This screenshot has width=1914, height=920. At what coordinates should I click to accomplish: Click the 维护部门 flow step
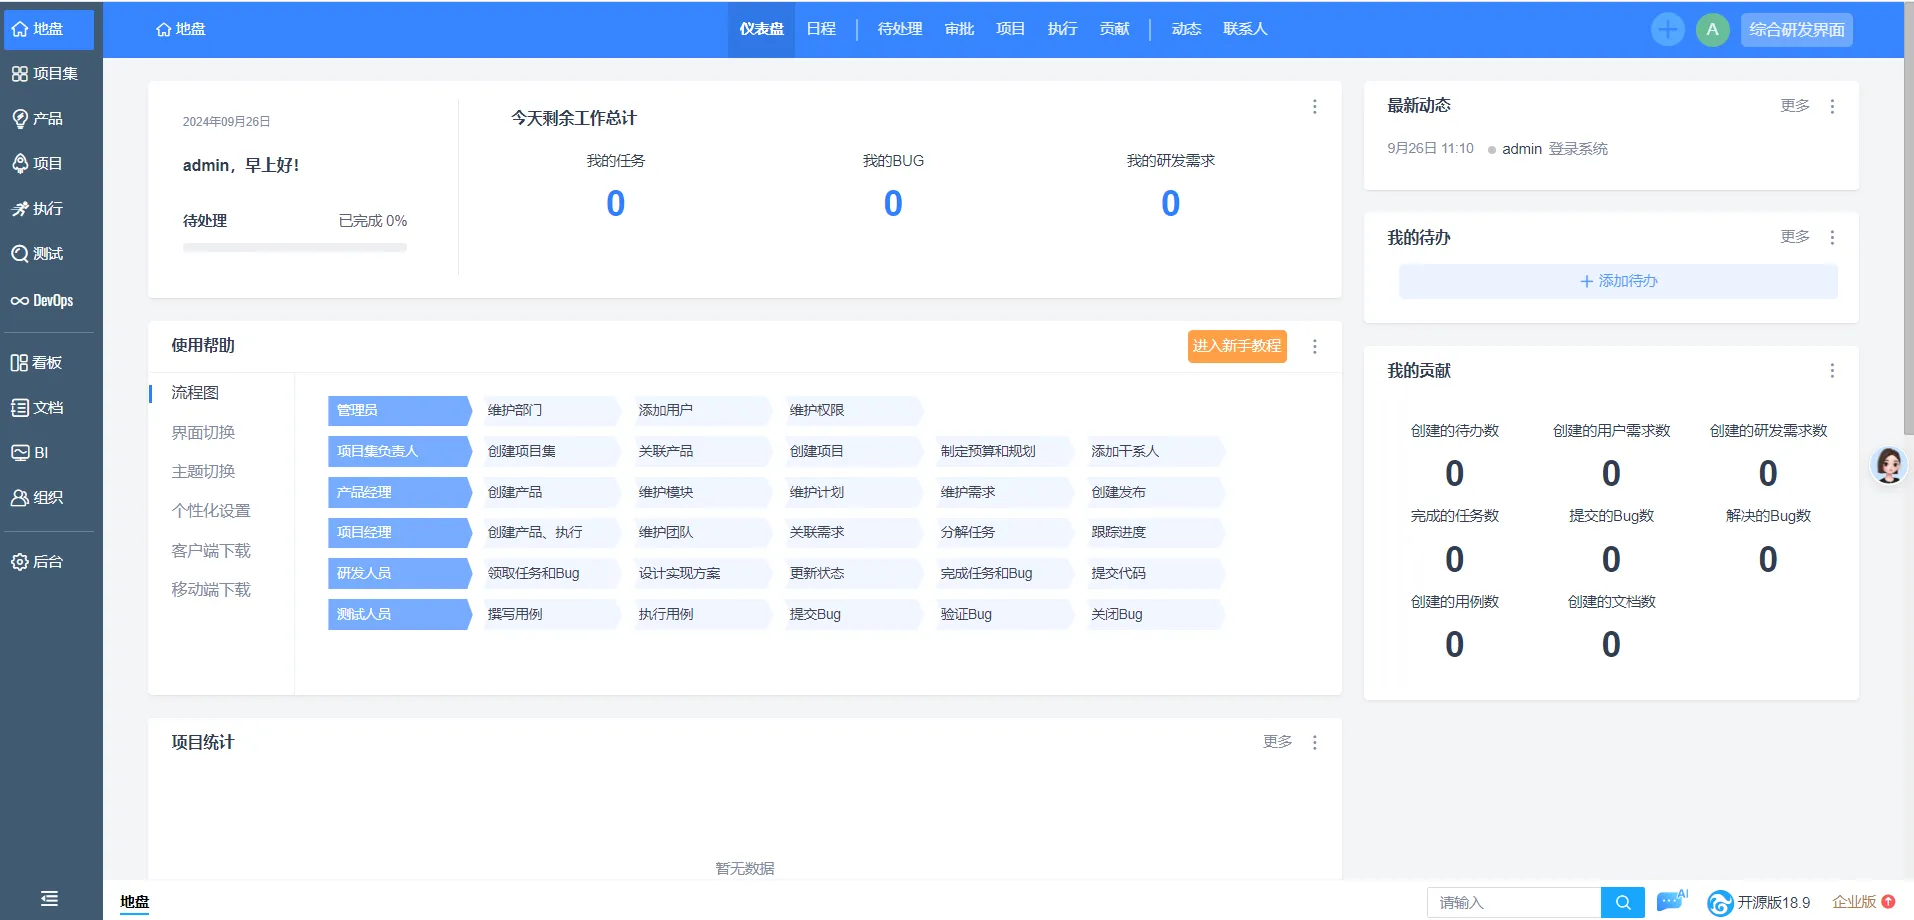click(550, 411)
